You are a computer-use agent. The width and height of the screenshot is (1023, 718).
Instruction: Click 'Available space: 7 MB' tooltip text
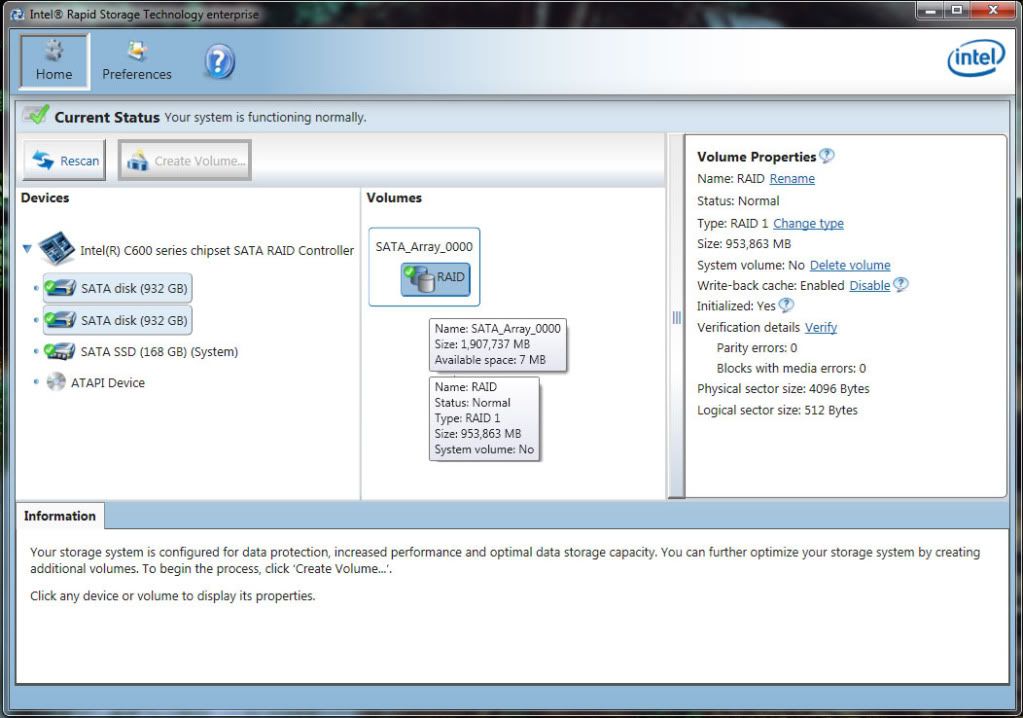tap(490, 360)
